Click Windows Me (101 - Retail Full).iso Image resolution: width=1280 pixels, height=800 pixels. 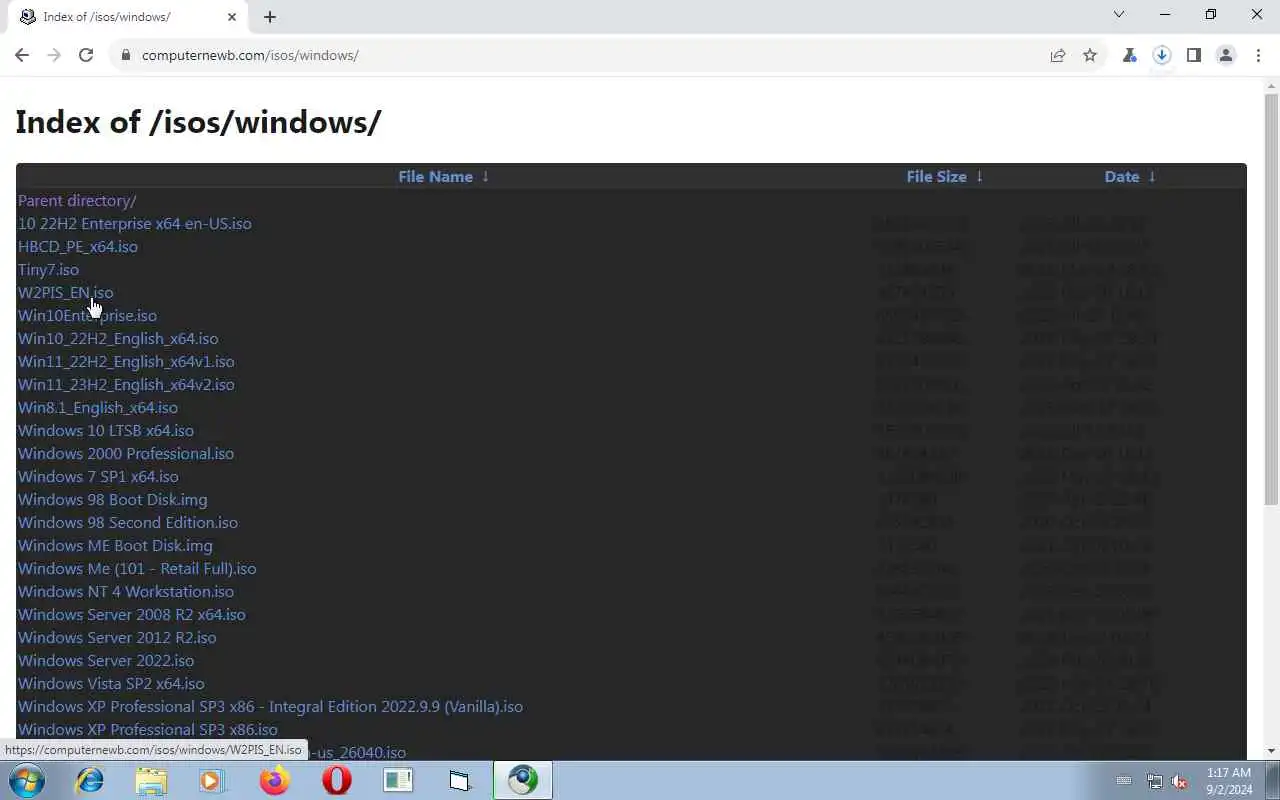(137, 568)
